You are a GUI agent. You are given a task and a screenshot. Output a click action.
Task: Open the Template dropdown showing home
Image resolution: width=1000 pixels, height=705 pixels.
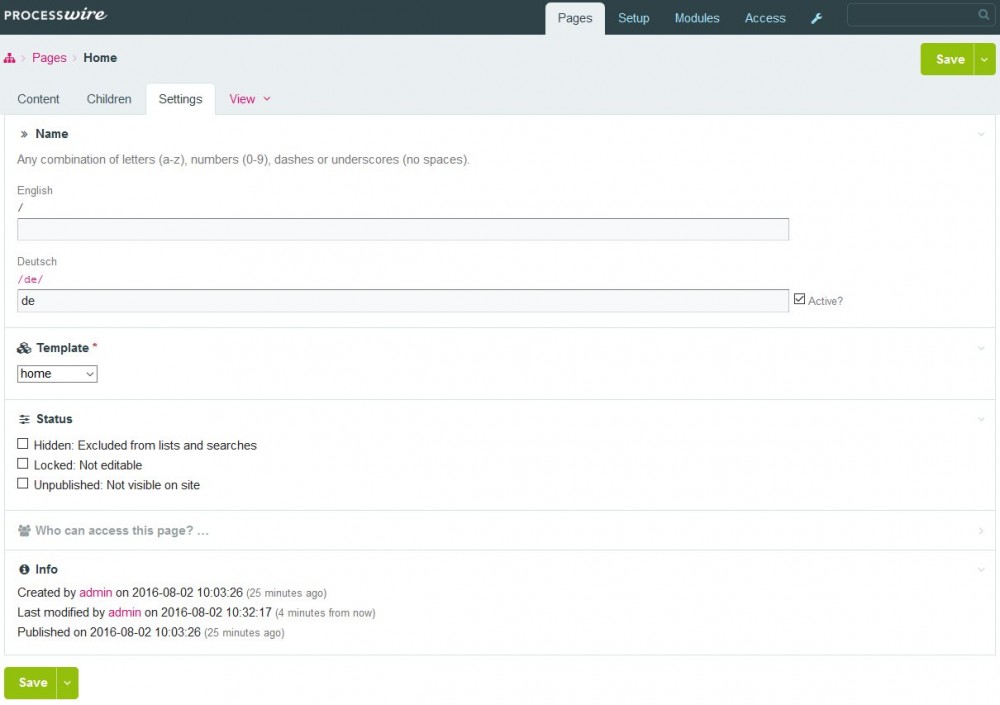[x=57, y=373]
